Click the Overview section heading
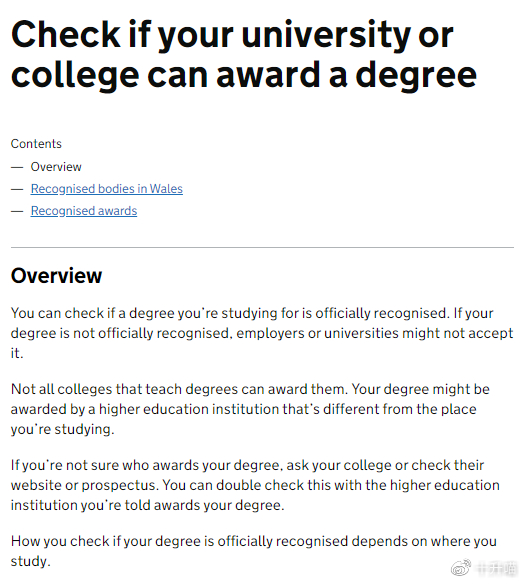 (56, 276)
